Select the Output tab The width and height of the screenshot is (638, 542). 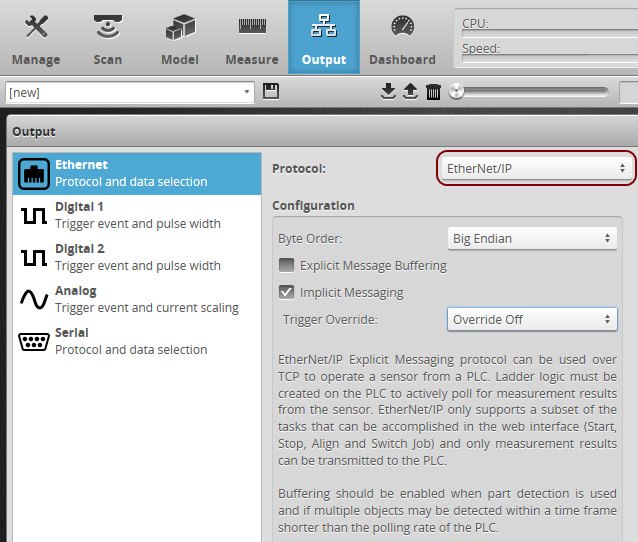(x=324, y=37)
